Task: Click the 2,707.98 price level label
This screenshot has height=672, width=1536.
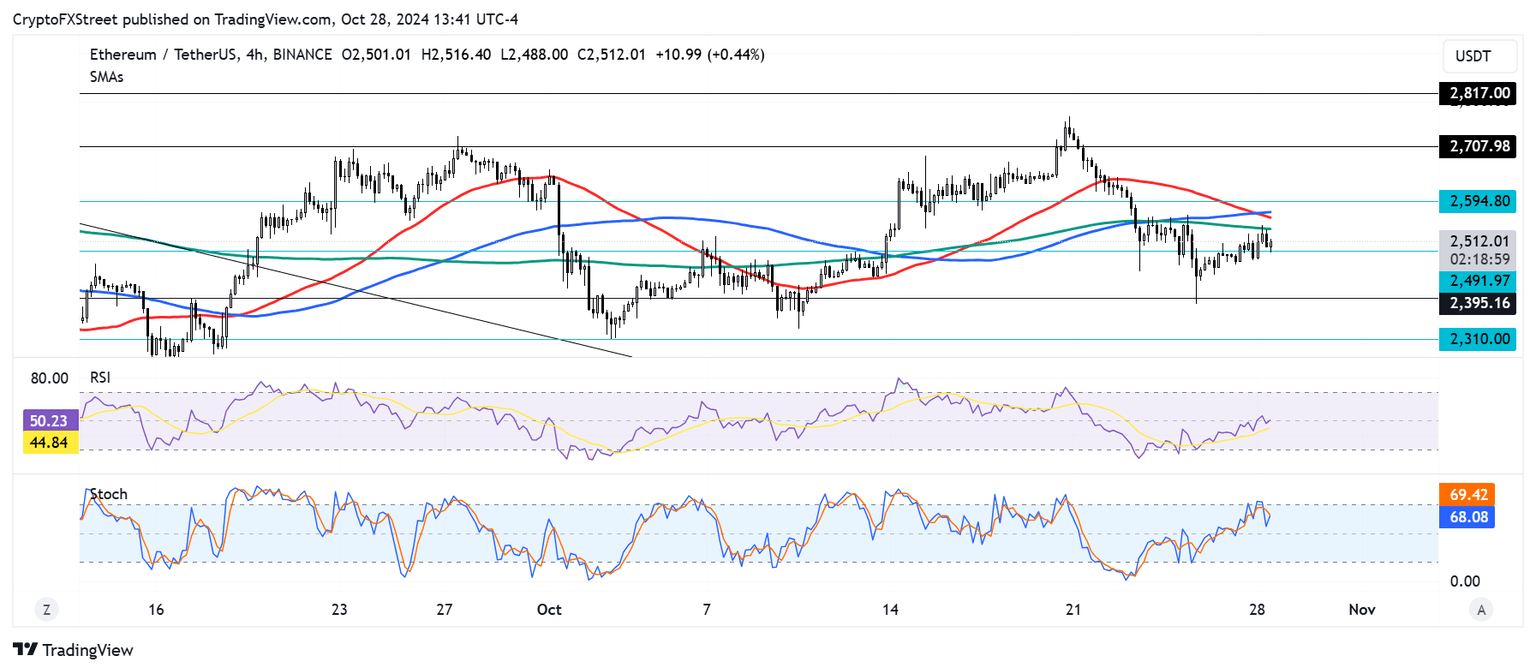Action: click(1479, 147)
